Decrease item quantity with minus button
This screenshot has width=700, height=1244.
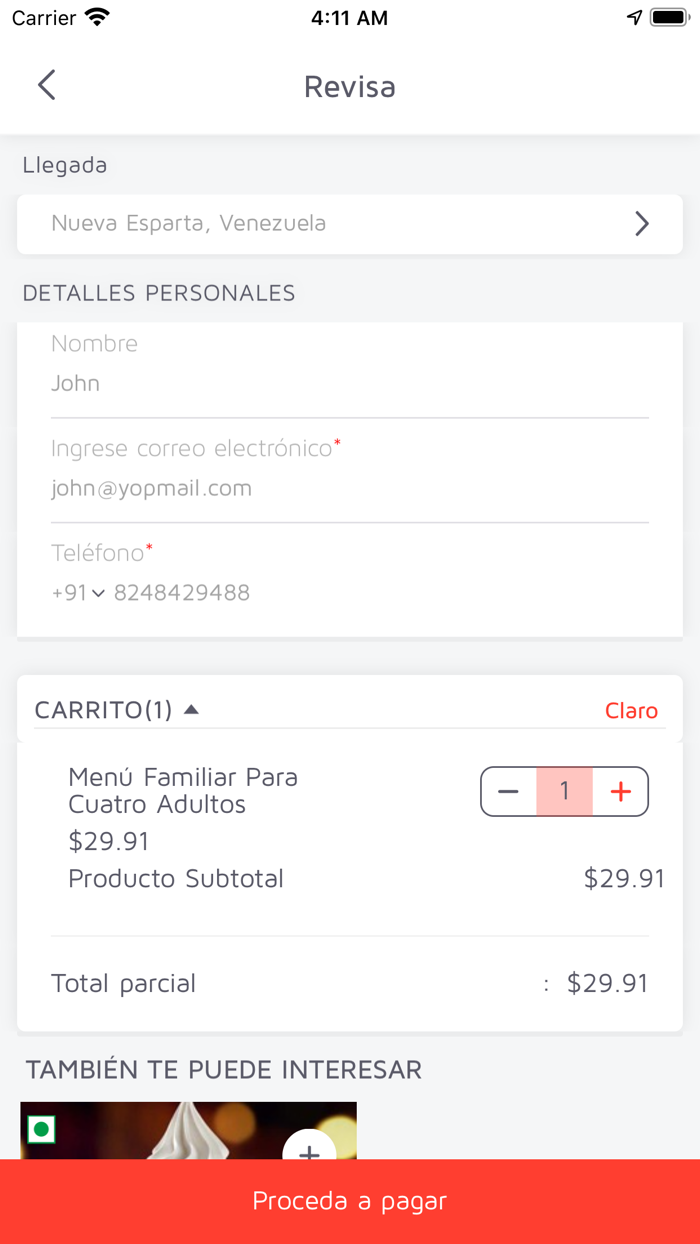(x=509, y=792)
